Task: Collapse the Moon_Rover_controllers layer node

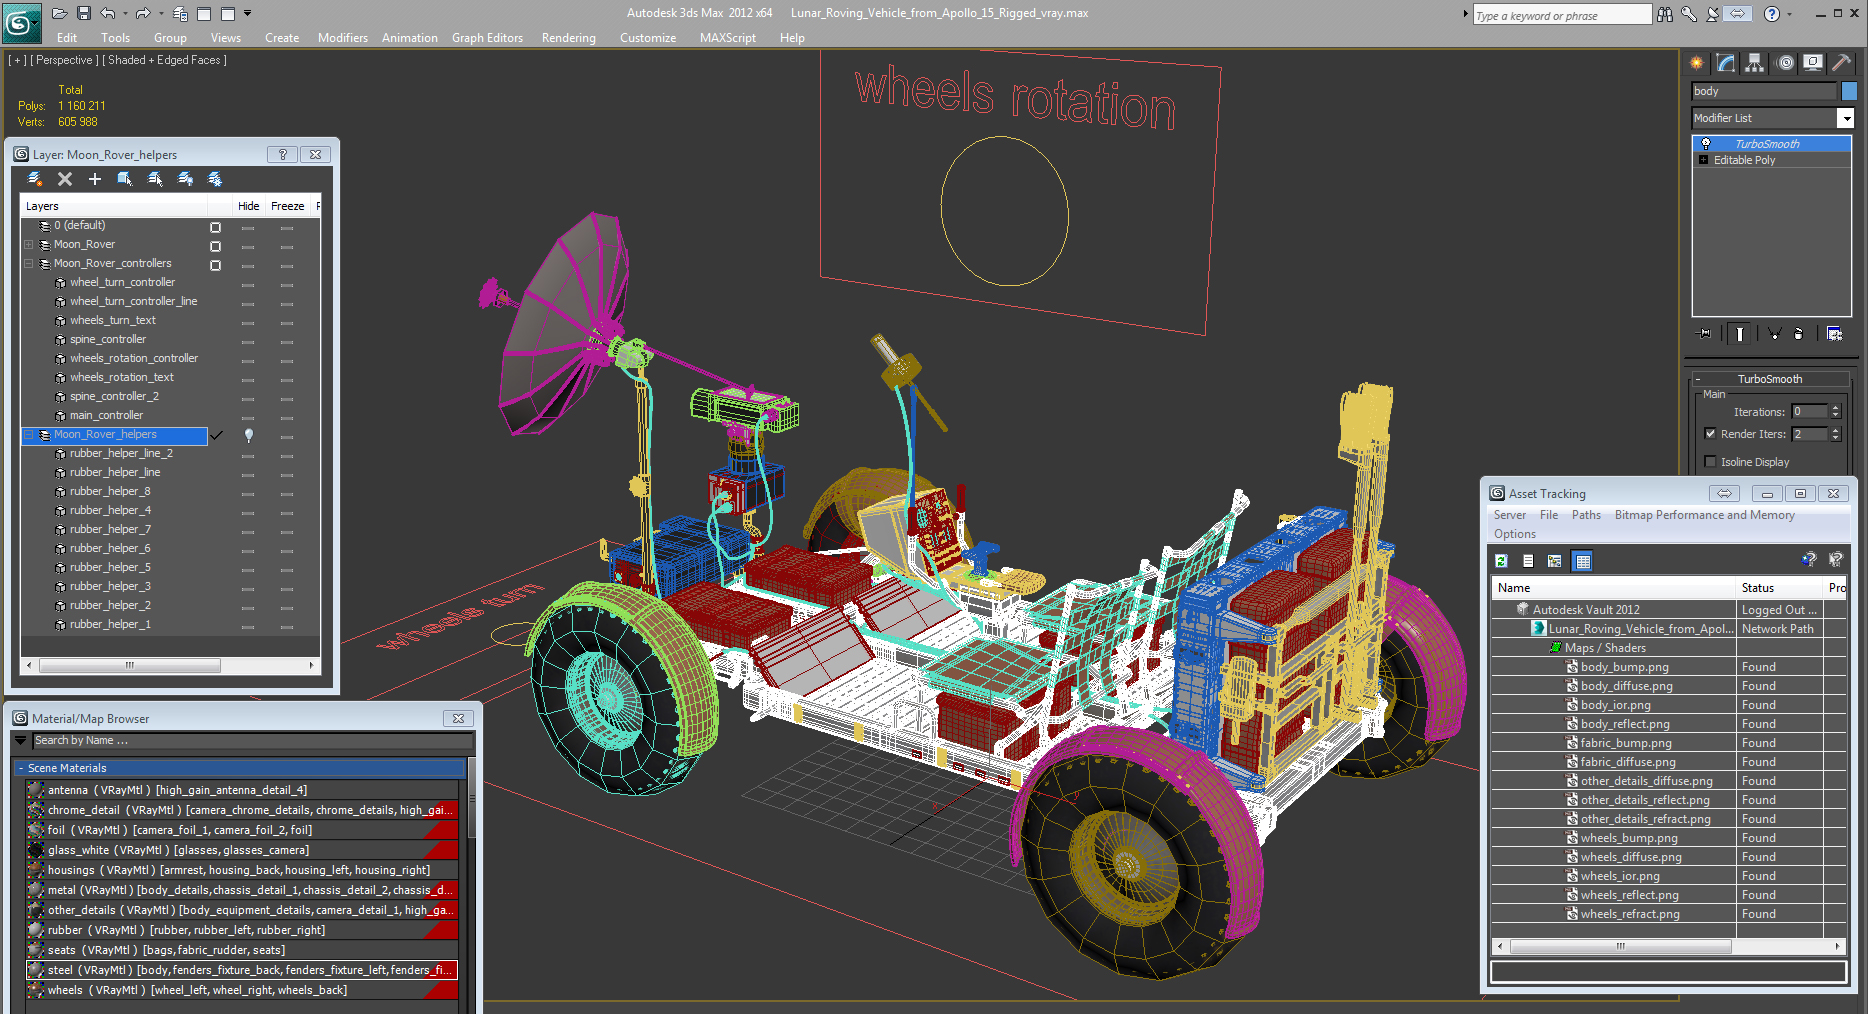Action: click(x=29, y=264)
